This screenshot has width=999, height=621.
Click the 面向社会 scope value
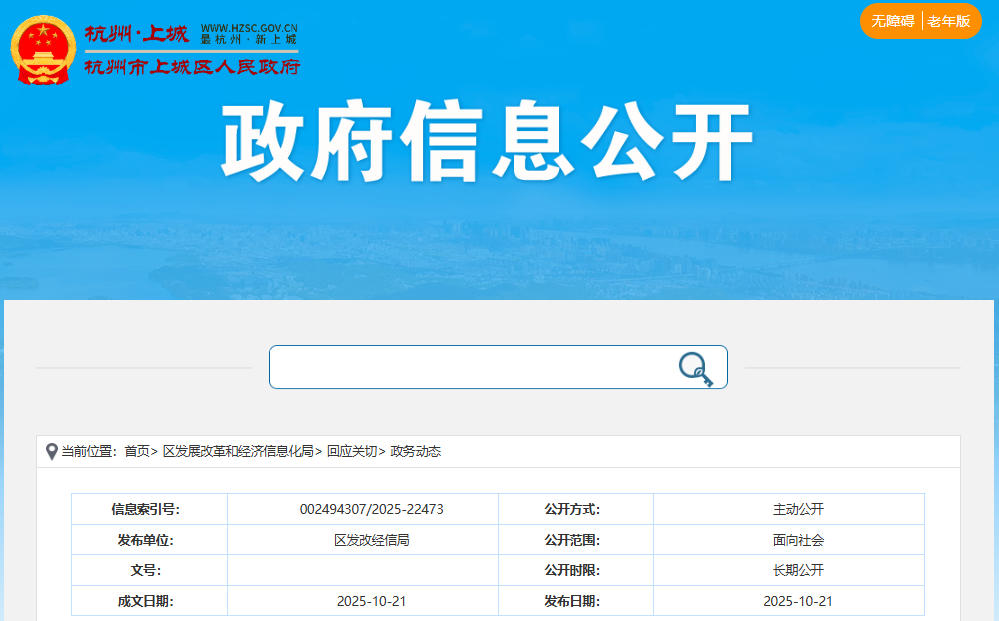pyautogui.click(x=797, y=540)
